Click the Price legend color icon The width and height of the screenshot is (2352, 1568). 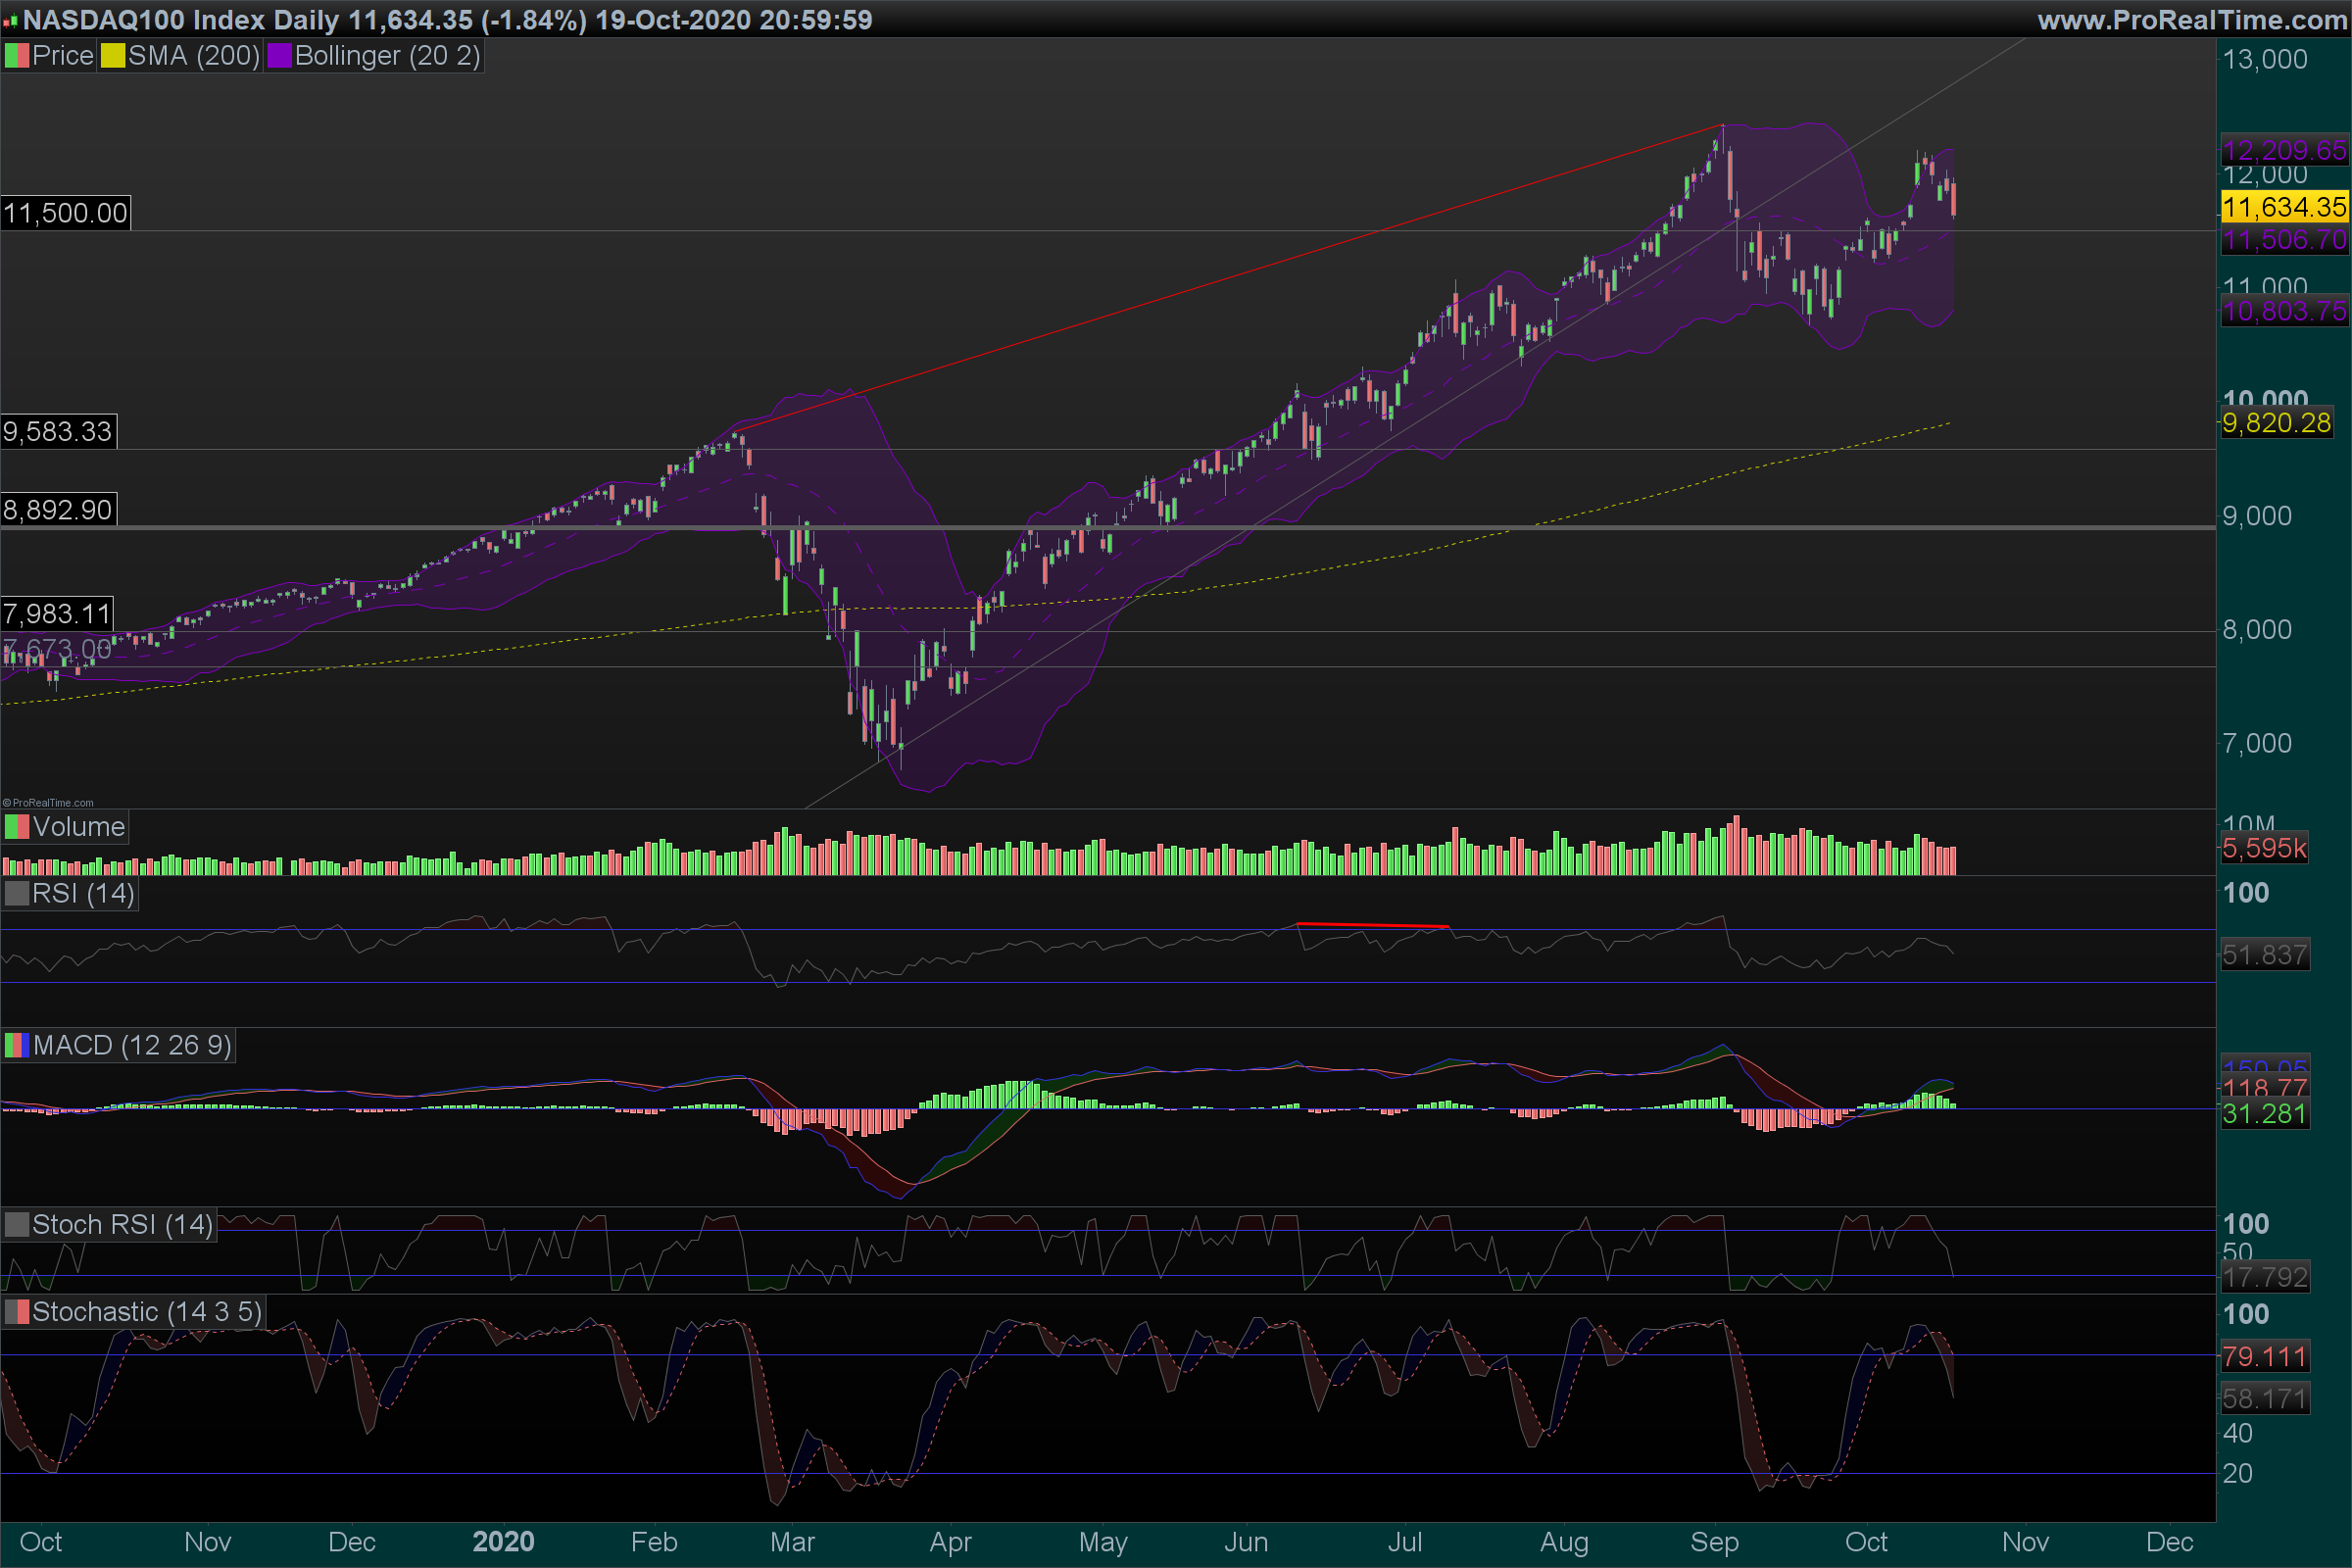coord(16,56)
